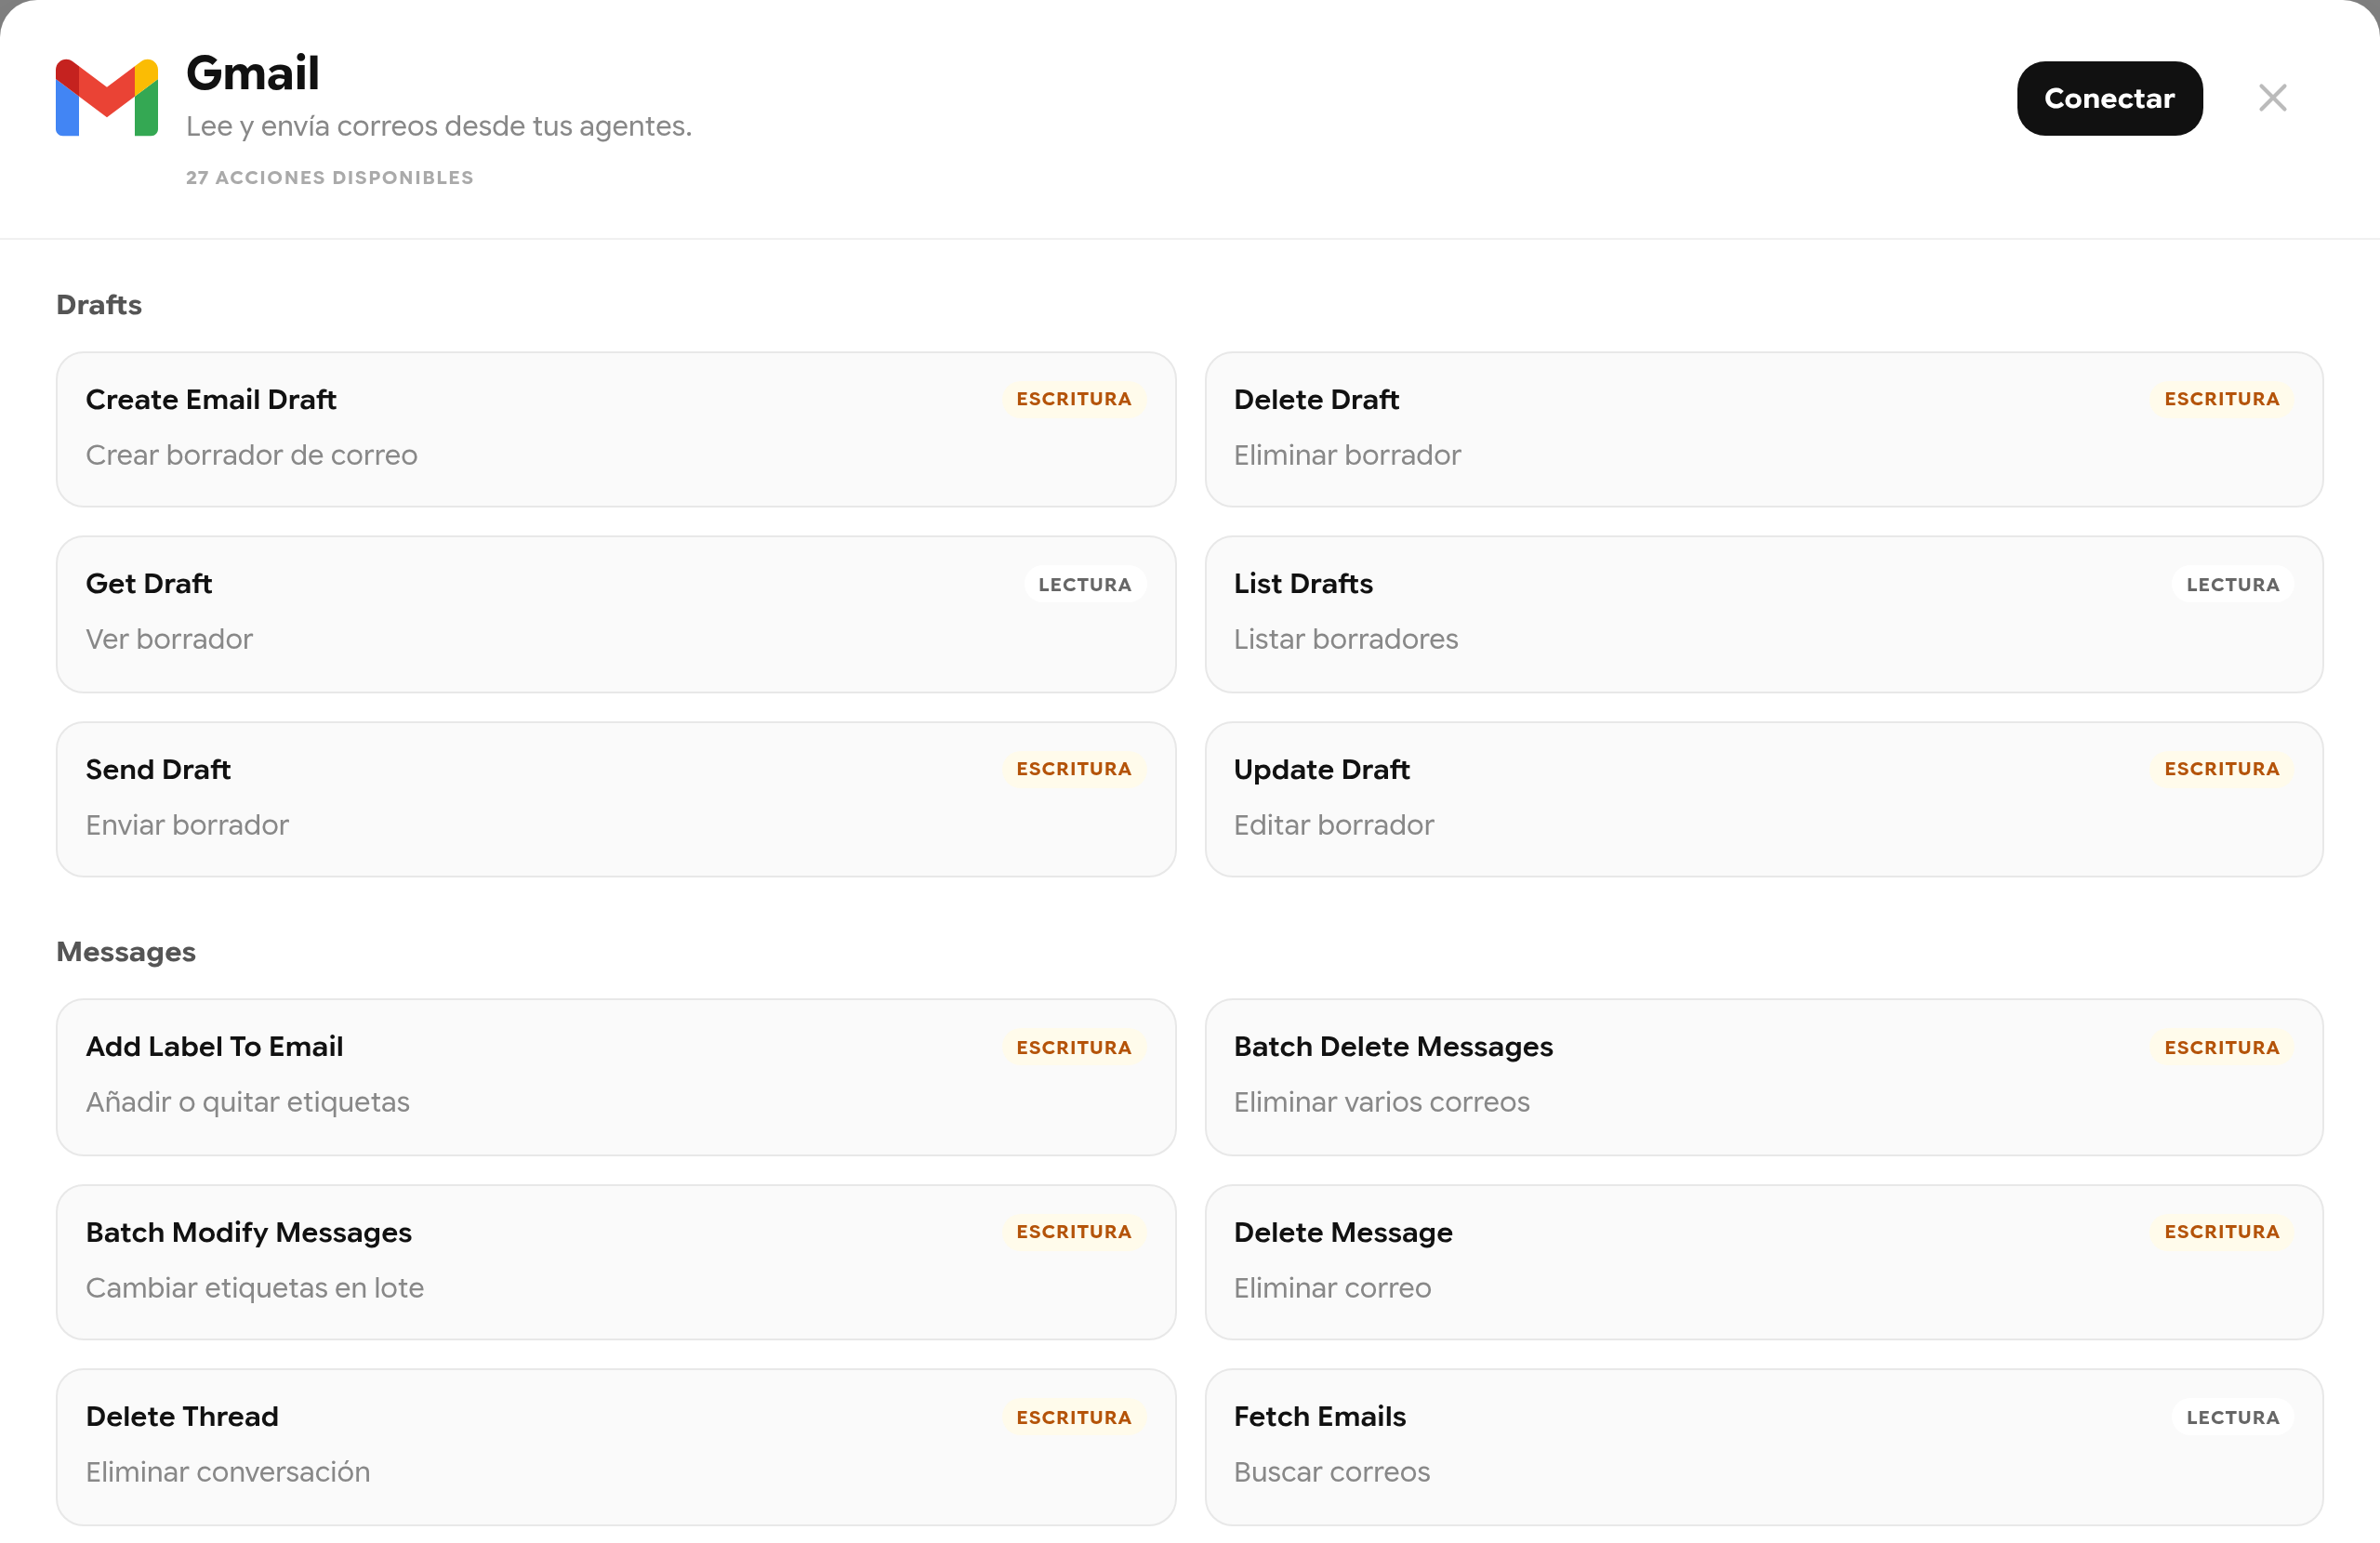Click the Gmail title heading
Screen dimensions: 2380x1543
click(253, 73)
